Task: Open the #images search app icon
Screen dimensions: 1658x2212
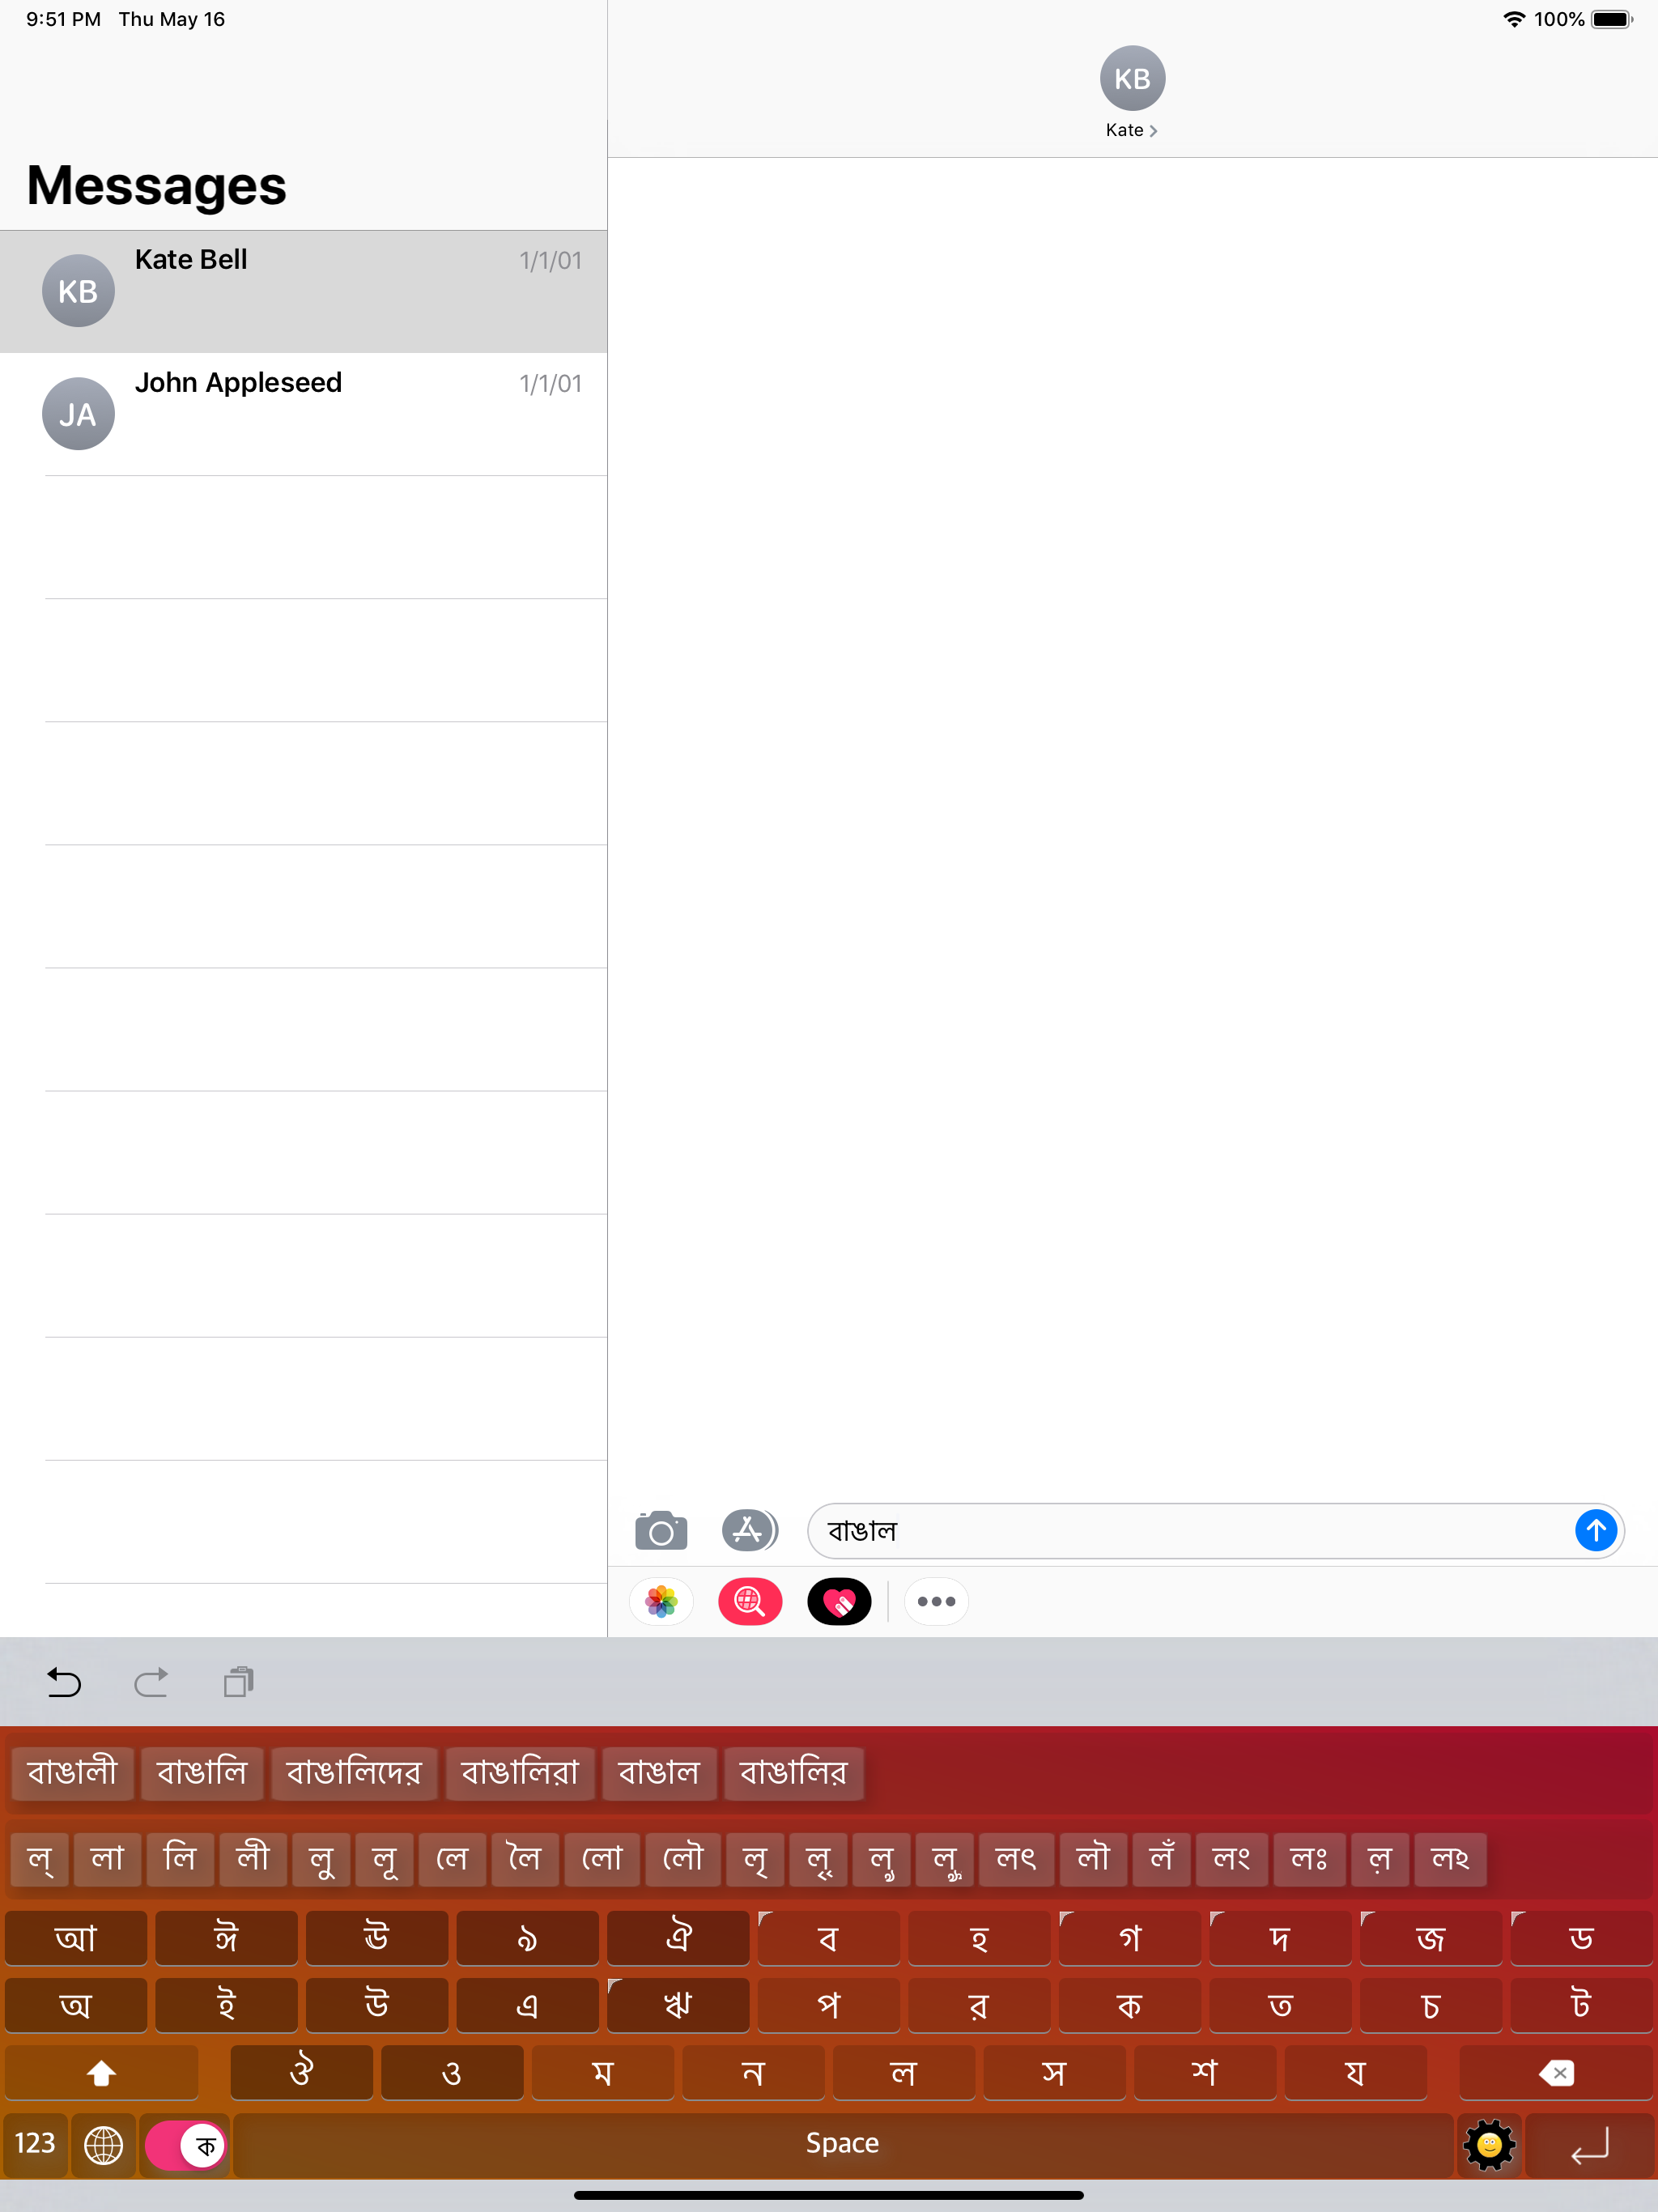Action: pos(750,1602)
